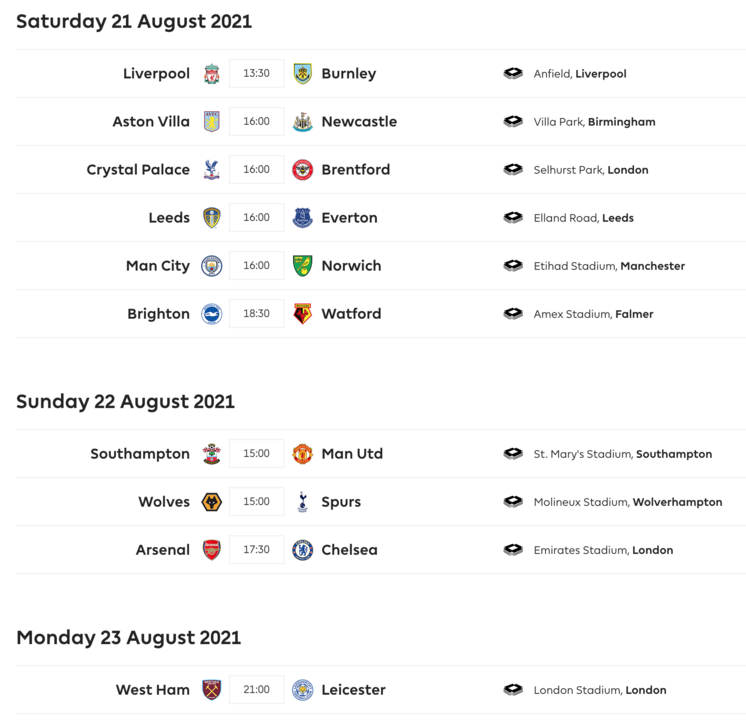The width and height of the screenshot is (746, 720).
Task: Click the Molineux Stadium, Wolverhampton venue
Action: [627, 502]
